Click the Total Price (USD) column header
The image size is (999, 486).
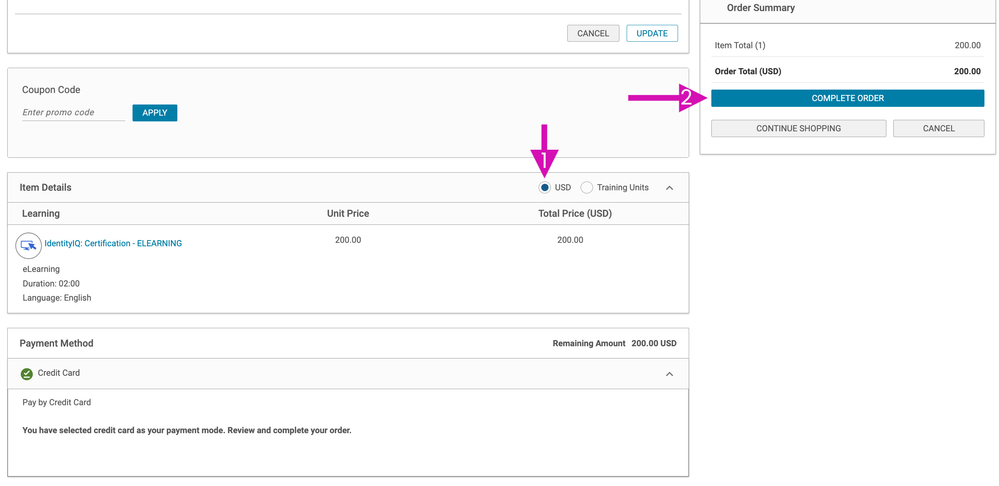pos(574,214)
